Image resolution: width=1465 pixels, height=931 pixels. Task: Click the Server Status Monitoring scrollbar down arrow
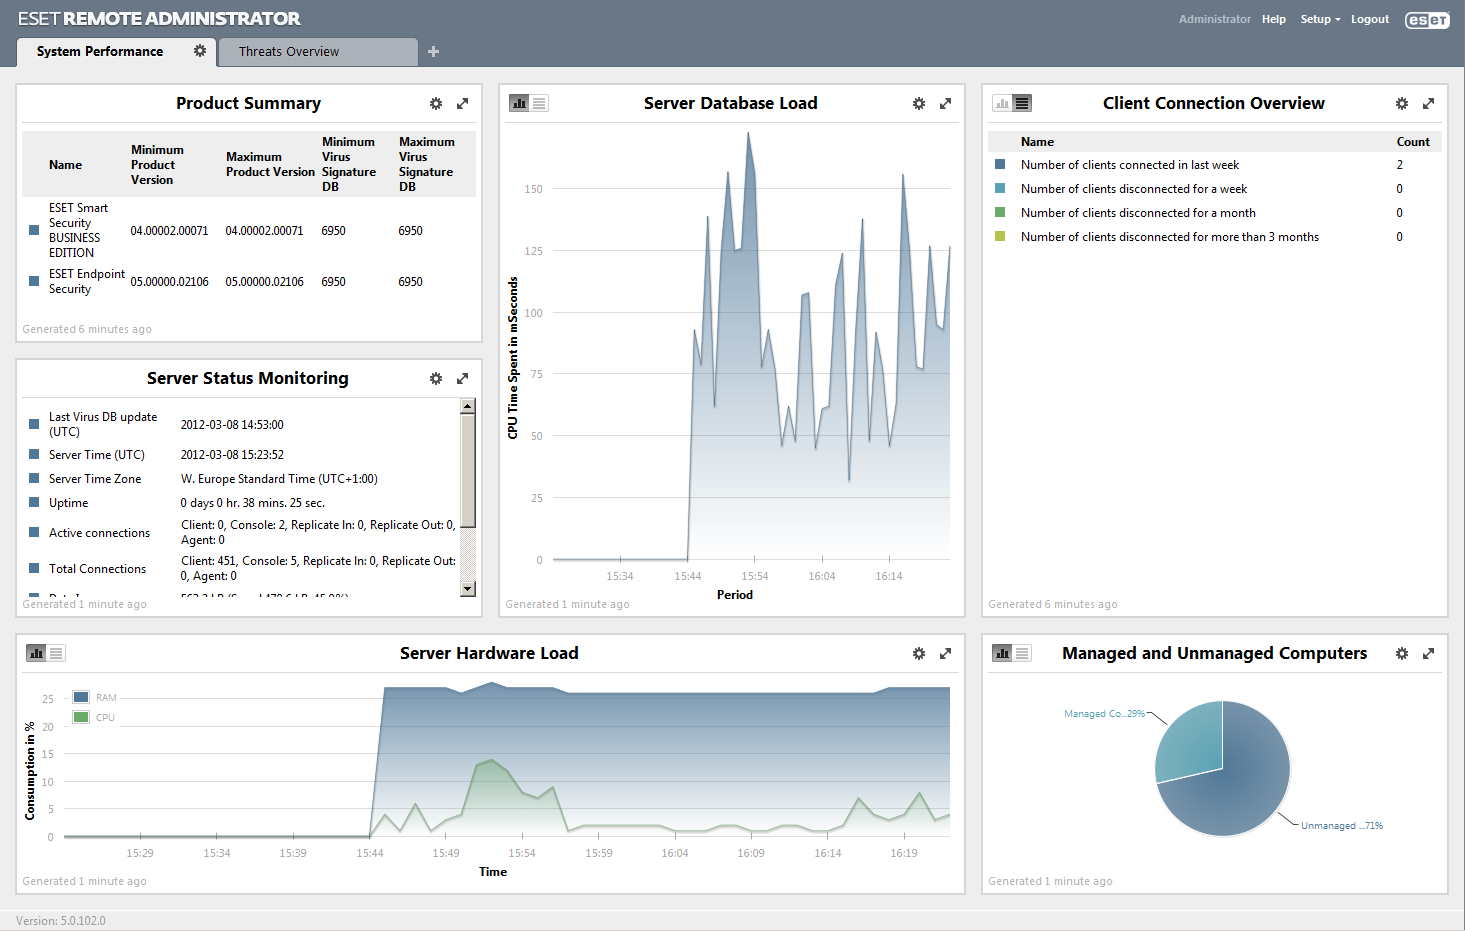[467, 588]
